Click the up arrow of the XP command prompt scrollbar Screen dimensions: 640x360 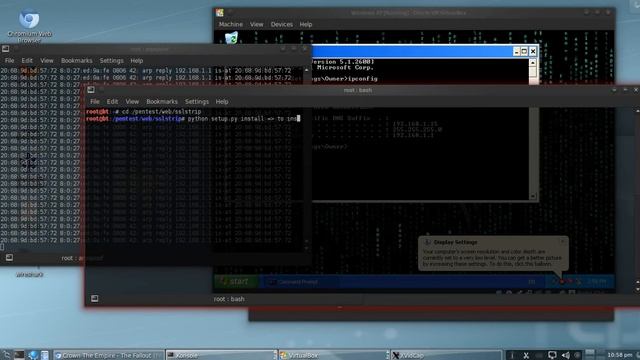click(x=533, y=62)
